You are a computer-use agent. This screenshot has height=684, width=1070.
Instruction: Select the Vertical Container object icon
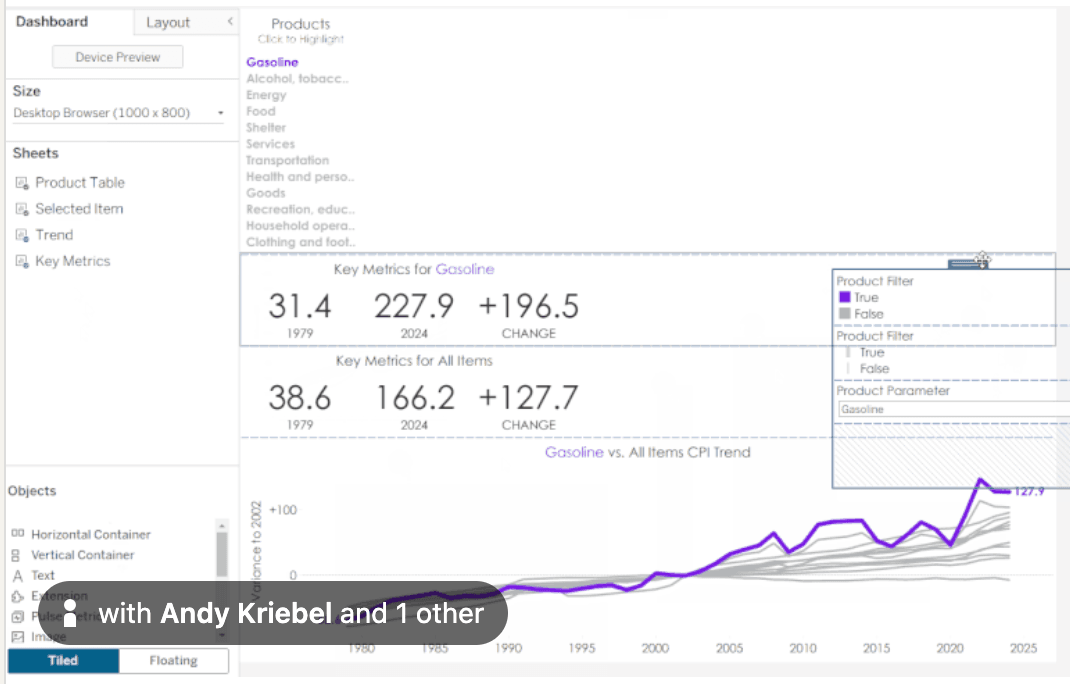click(17, 555)
